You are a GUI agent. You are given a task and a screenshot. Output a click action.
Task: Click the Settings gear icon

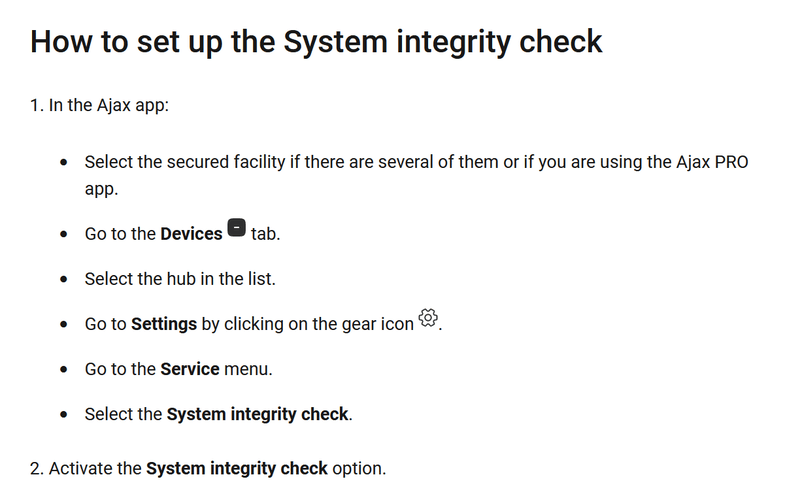pos(428,318)
